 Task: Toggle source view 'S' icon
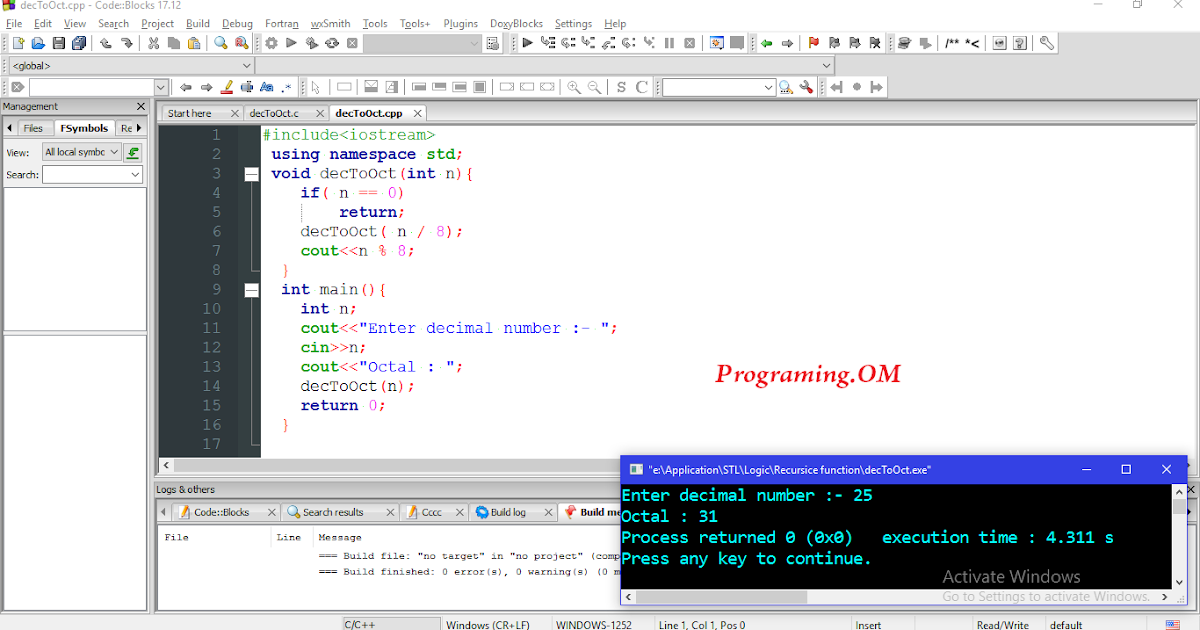pos(621,87)
